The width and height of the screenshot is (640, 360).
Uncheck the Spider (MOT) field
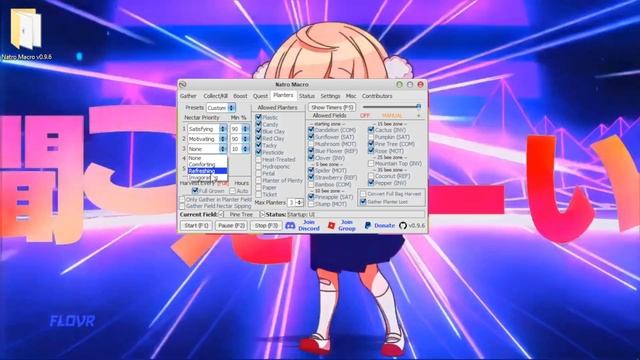pyautogui.click(x=311, y=170)
